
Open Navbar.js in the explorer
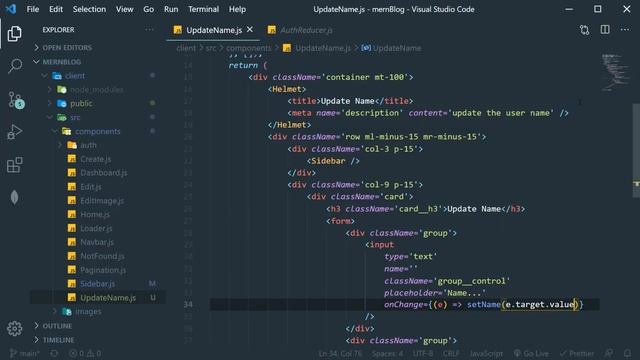[x=98, y=242]
